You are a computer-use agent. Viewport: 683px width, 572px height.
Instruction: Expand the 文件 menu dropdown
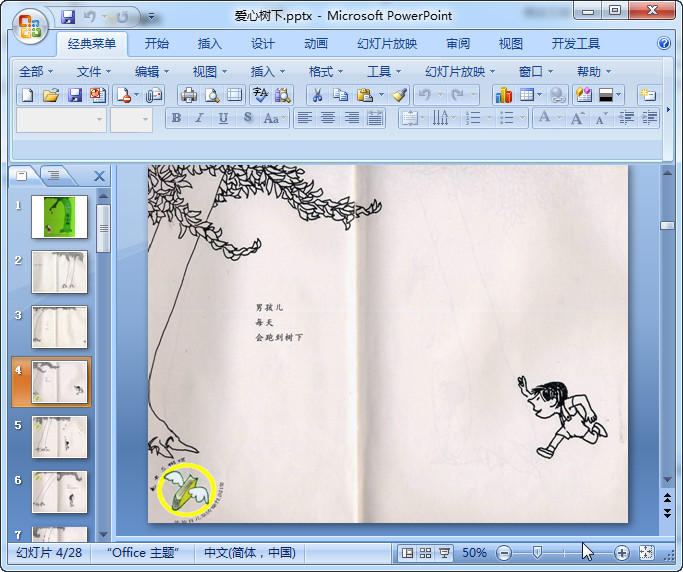[x=94, y=71]
